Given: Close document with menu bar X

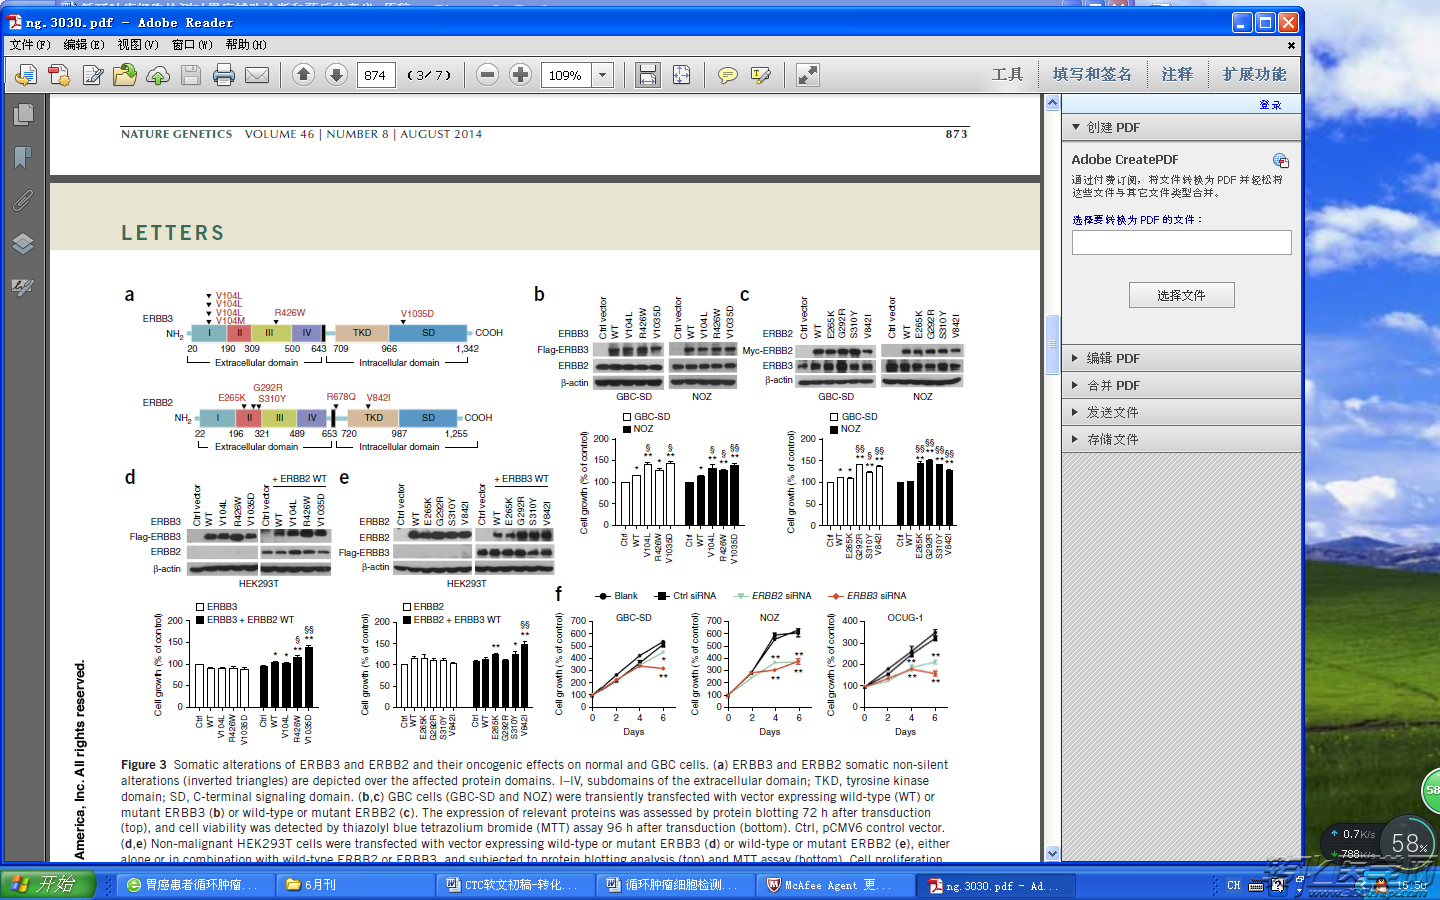Looking at the screenshot, I should click(x=1291, y=45).
